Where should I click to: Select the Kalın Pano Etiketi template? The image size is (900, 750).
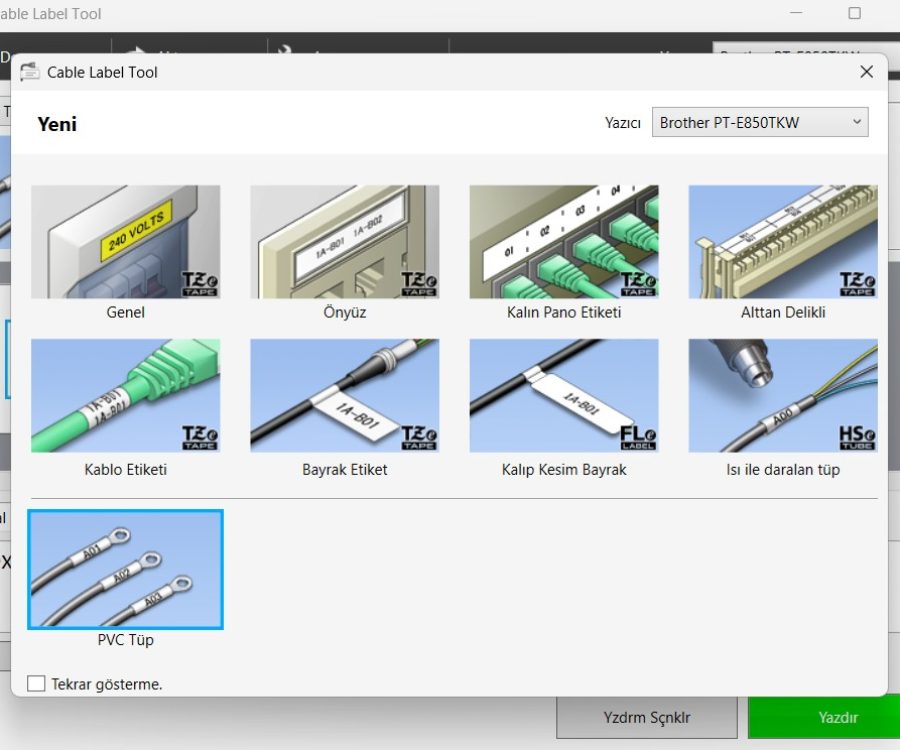pyautogui.click(x=564, y=242)
